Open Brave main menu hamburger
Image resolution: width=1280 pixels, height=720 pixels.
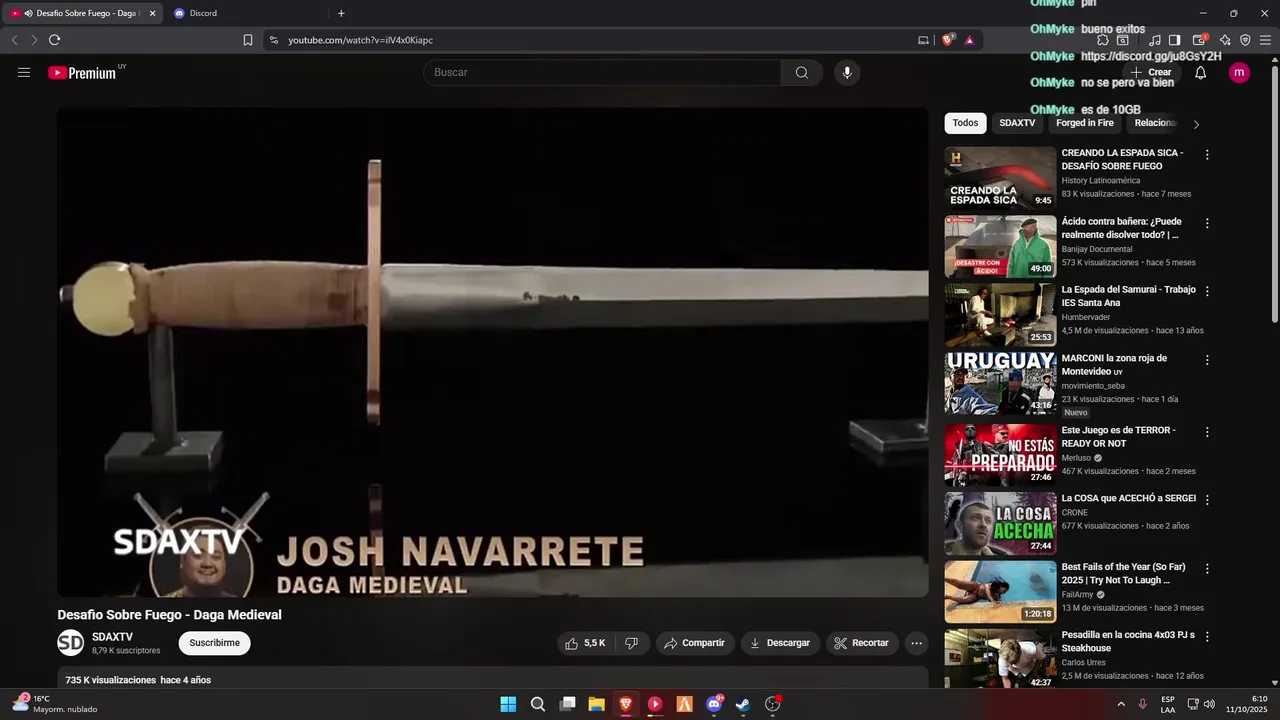point(1266,40)
